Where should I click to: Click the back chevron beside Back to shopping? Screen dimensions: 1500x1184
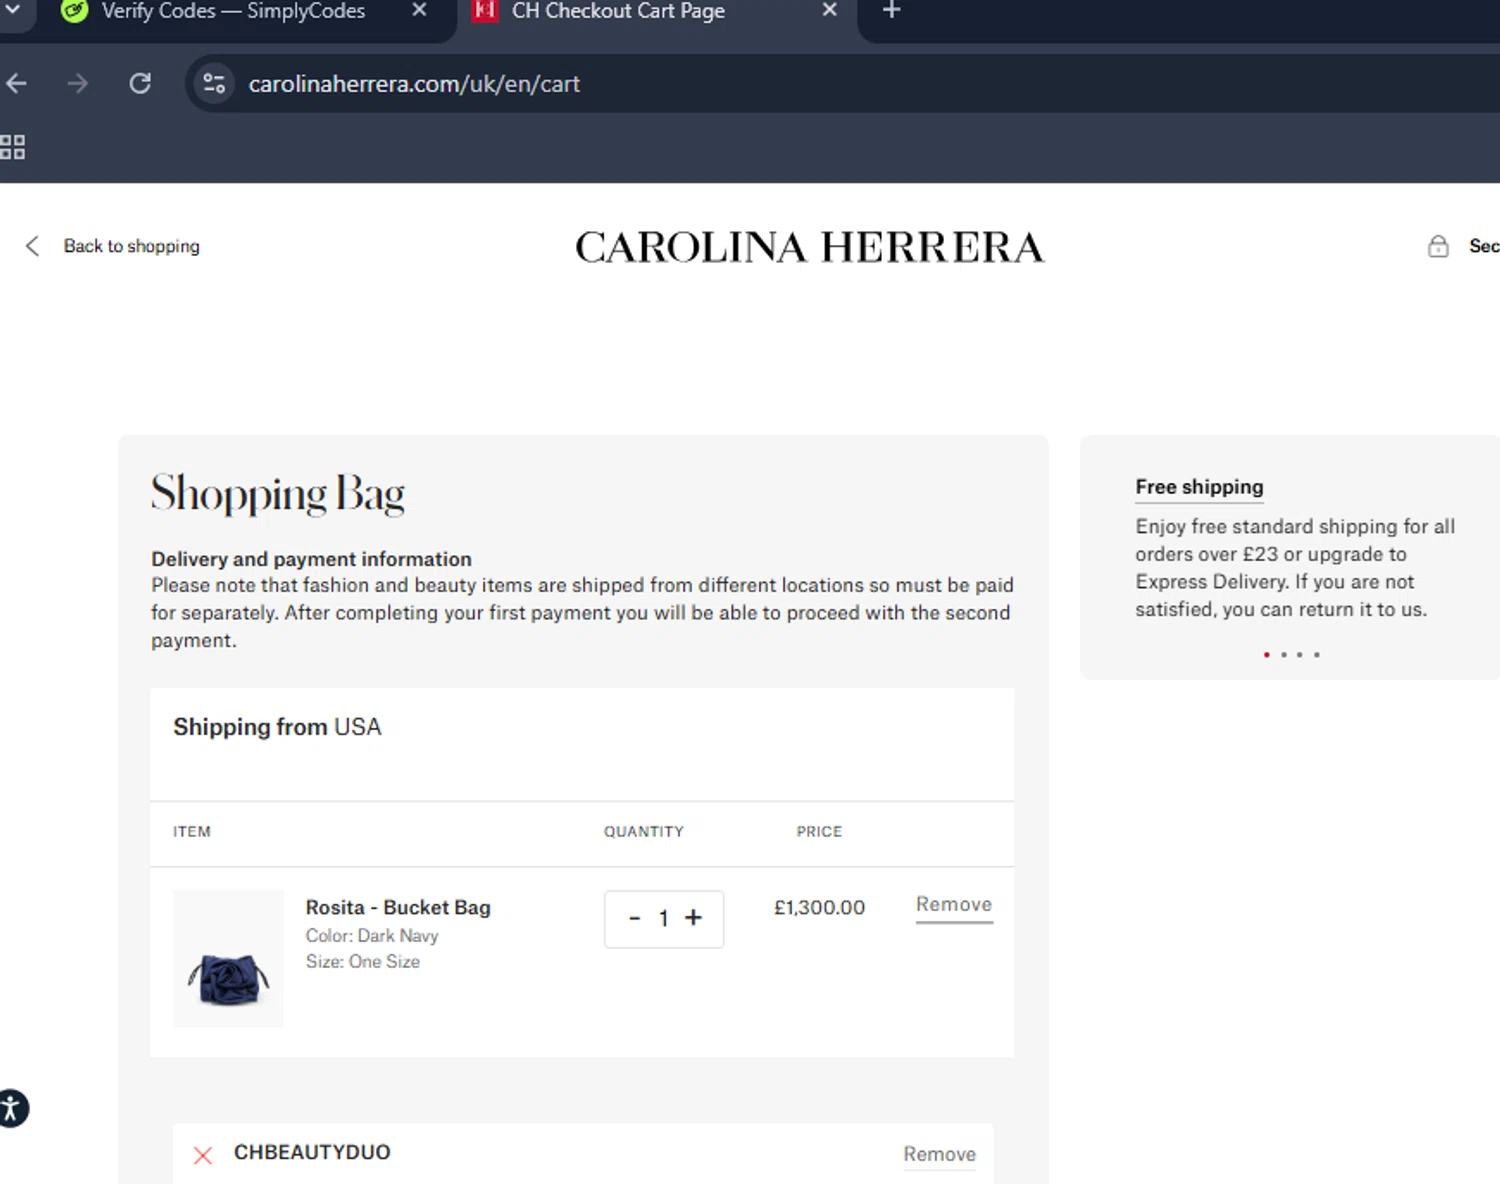tap(33, 246)
